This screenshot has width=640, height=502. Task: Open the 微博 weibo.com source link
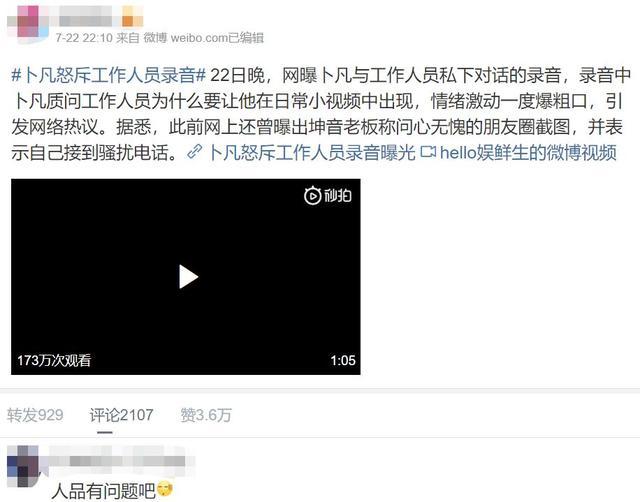tap(185, 38)
